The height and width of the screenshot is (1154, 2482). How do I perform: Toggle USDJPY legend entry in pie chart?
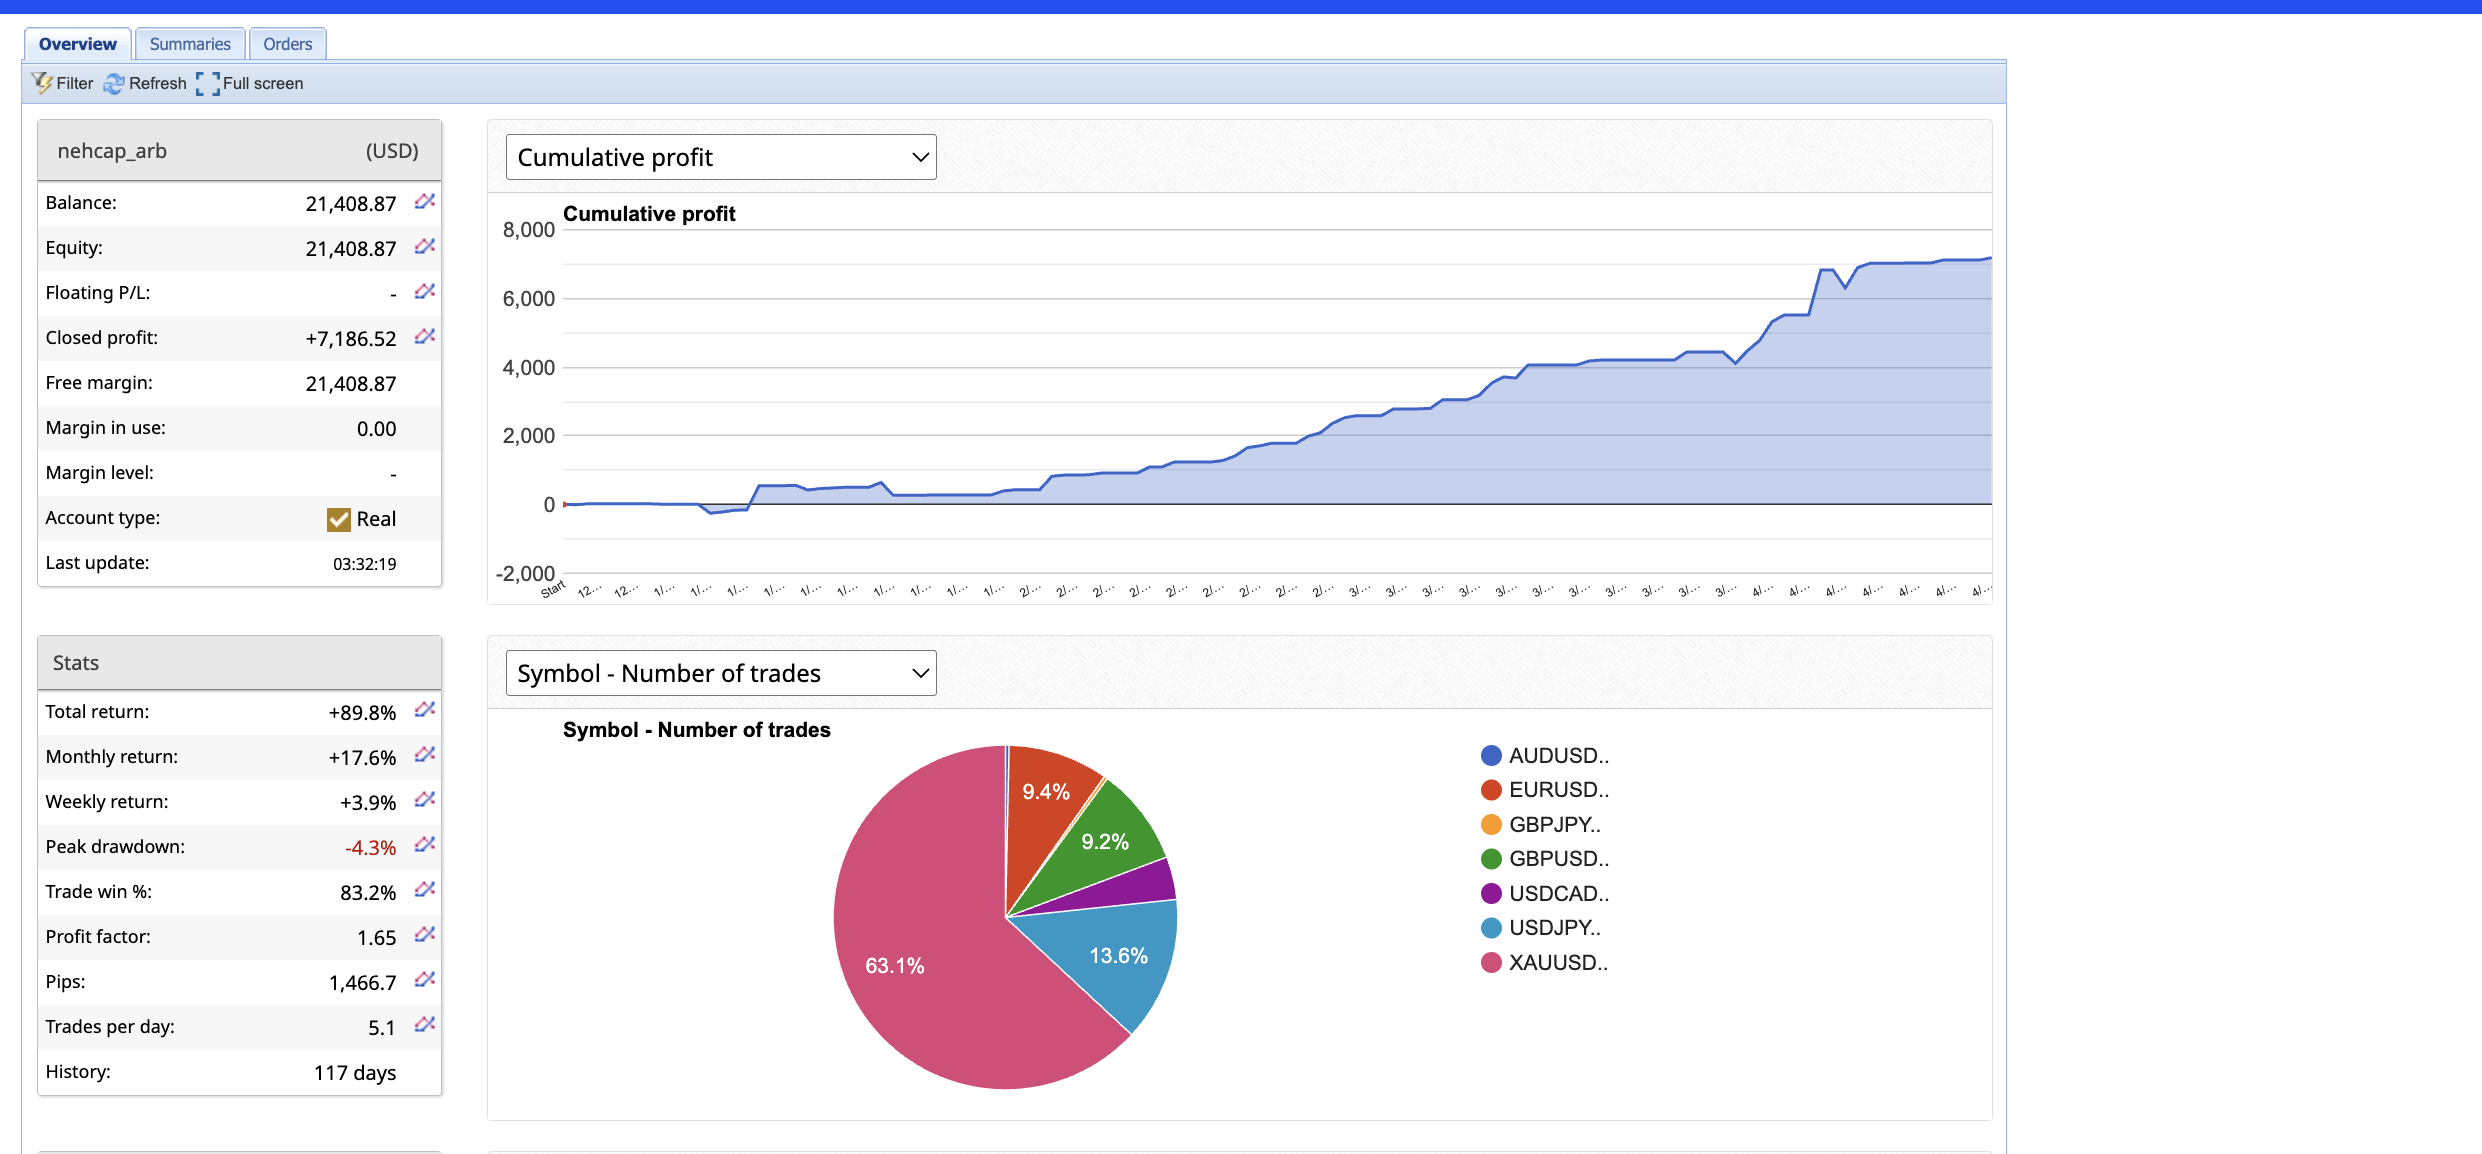pyautogui.click(x=1553, y=928)
